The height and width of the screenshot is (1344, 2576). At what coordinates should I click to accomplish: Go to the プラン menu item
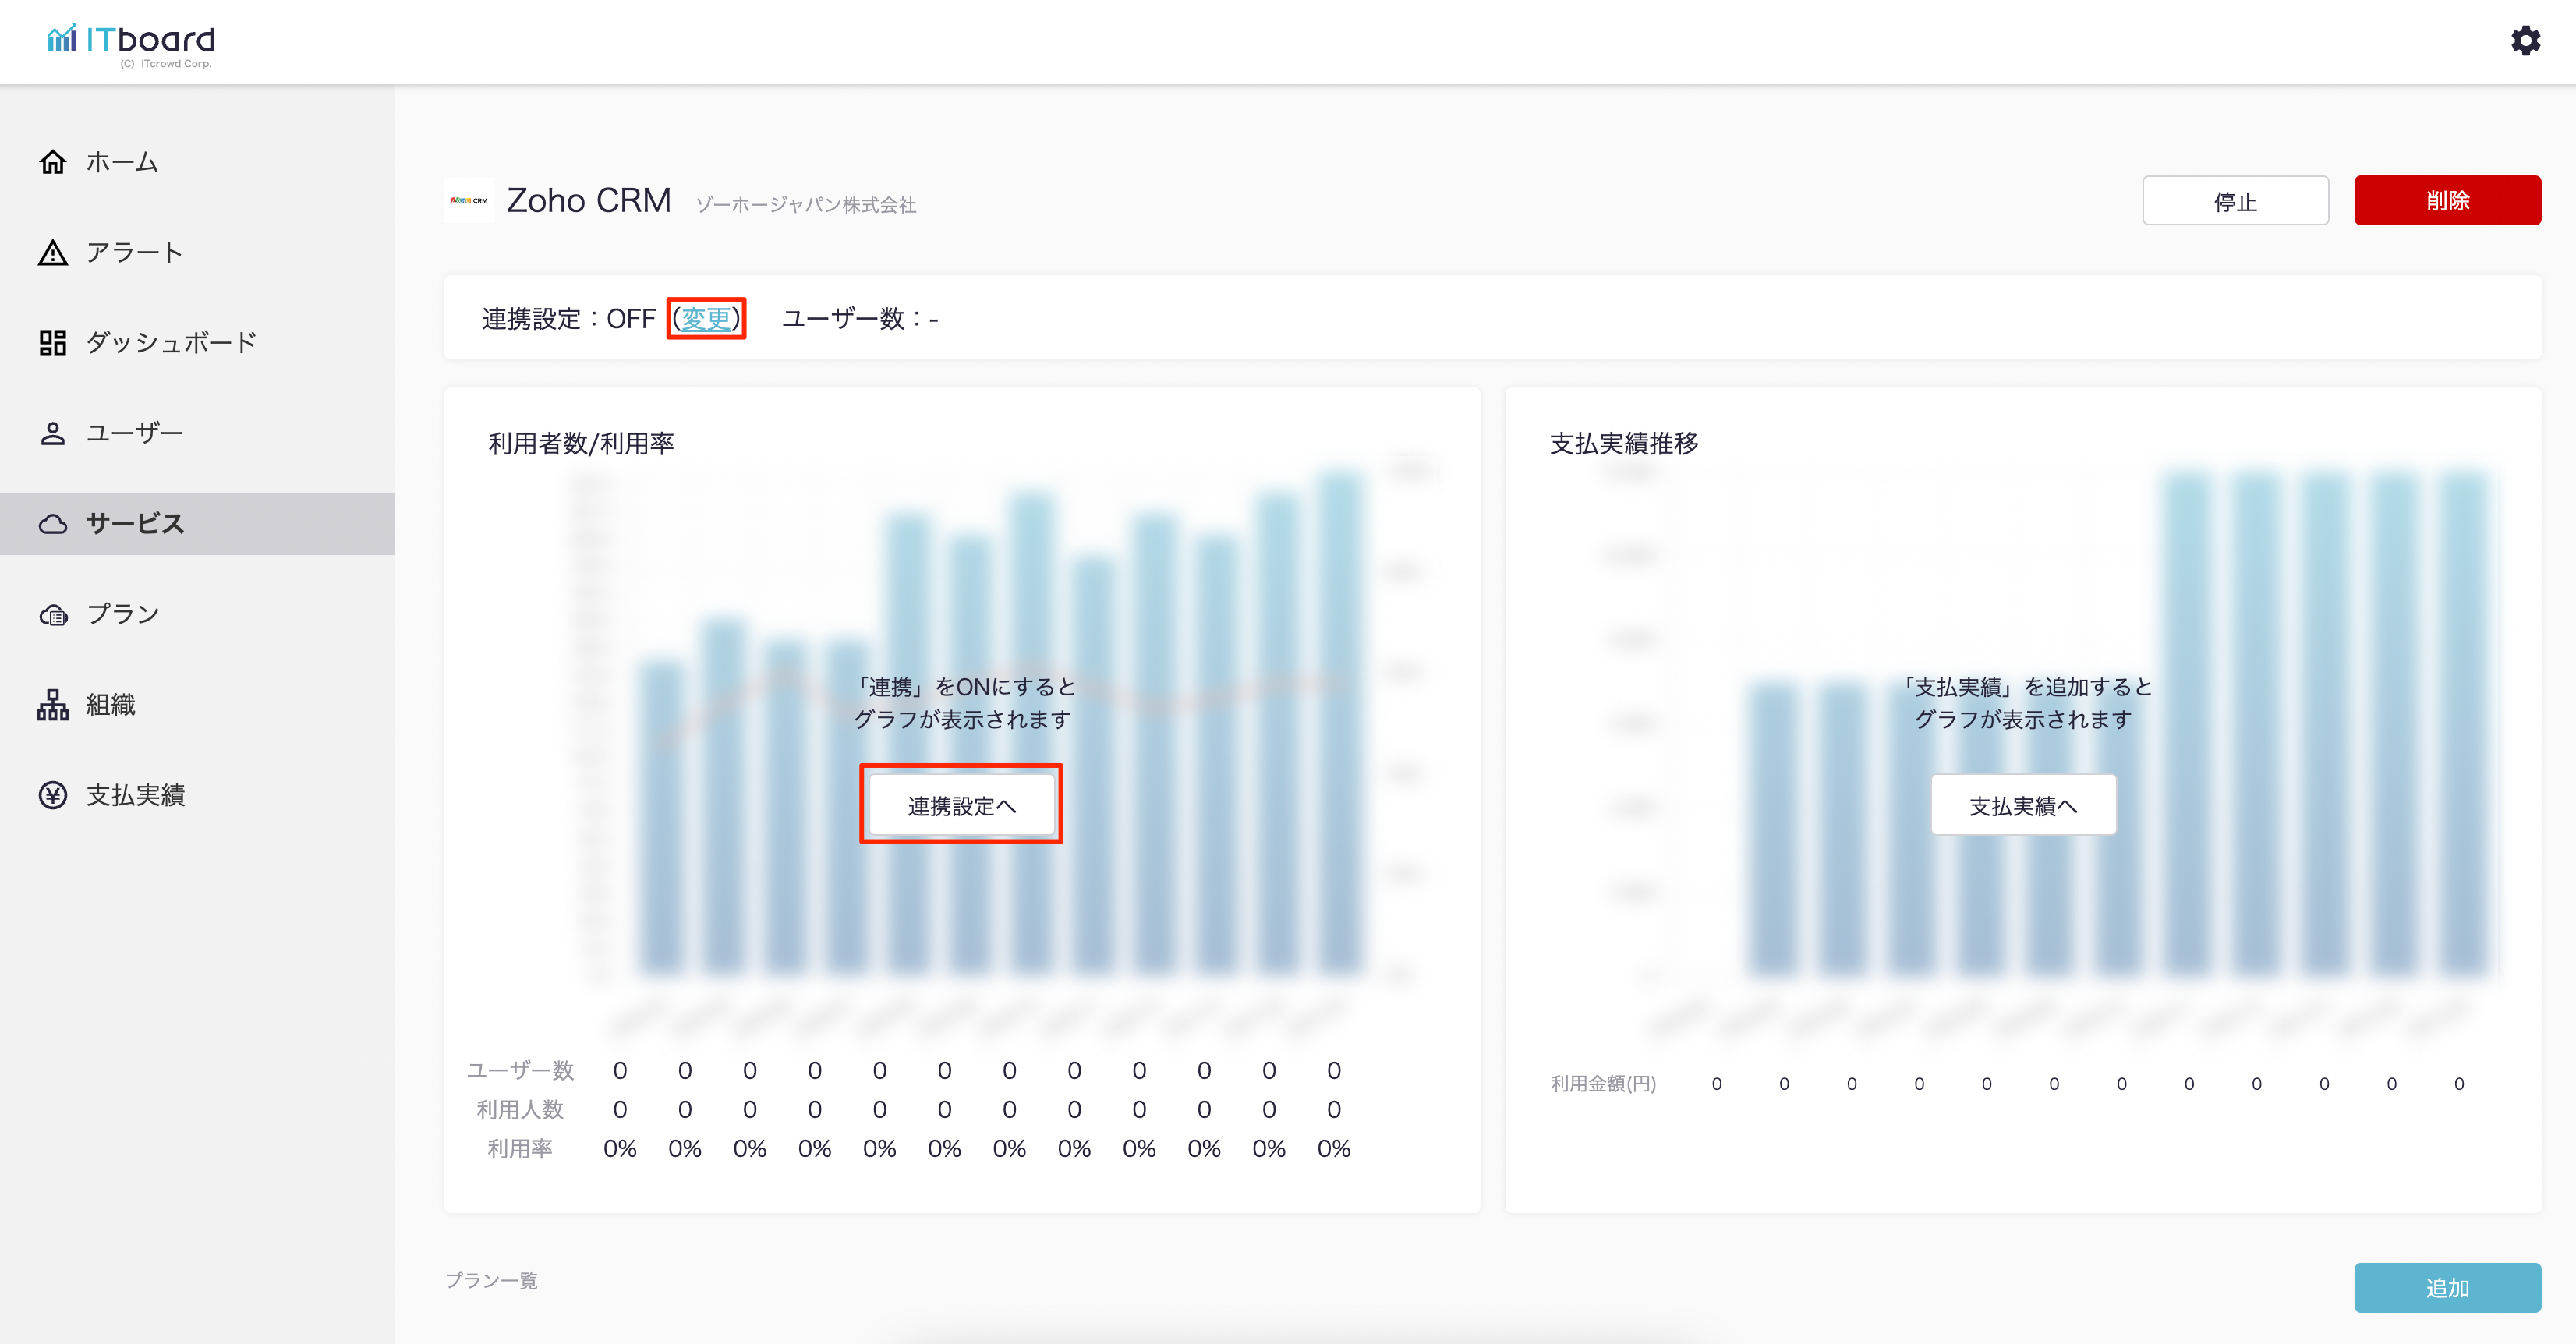pyautogui.click(x=123, y=614)
